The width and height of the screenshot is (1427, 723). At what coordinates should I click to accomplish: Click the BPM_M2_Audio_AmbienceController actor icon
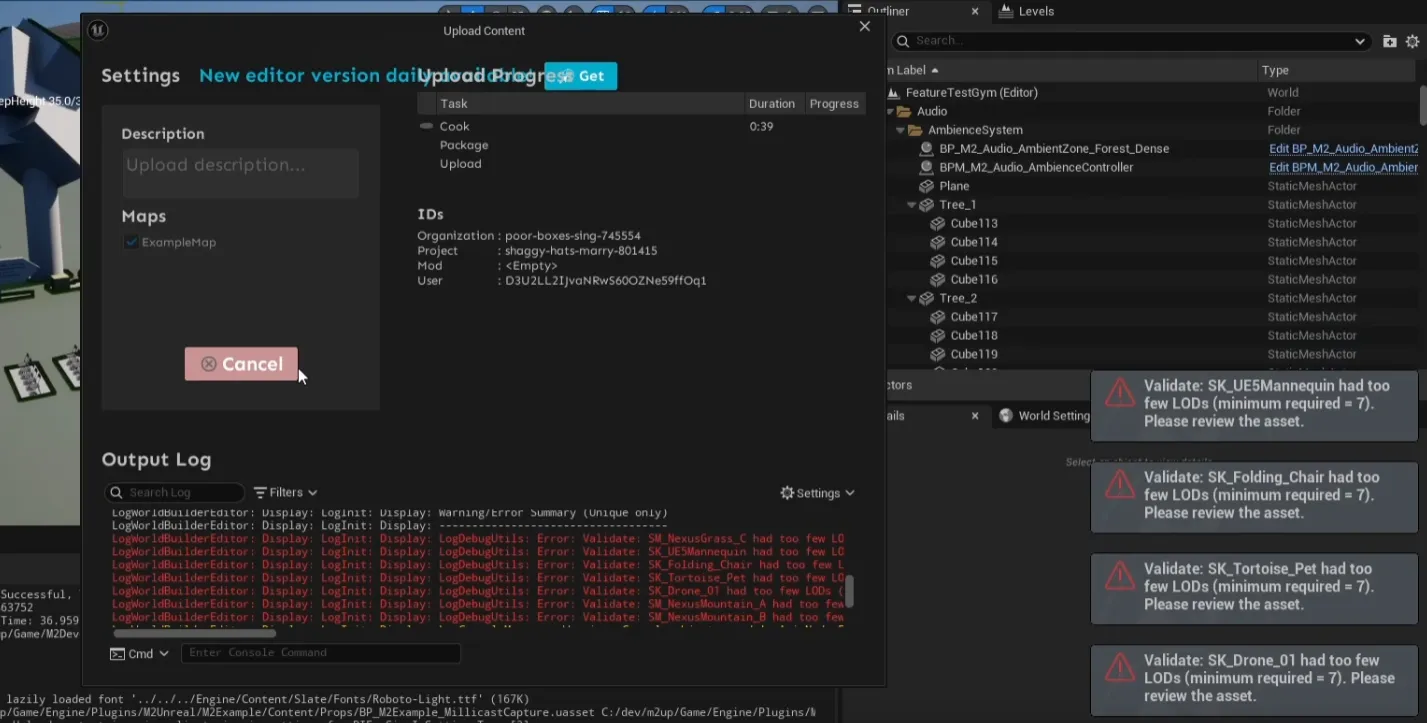tap(926, 167)
